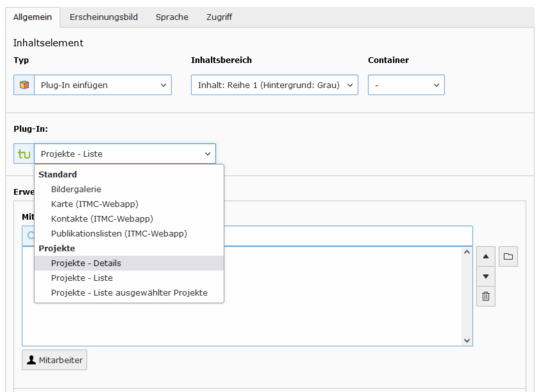
Task: Select 'Karte (ITMC-Webapp)' option
Action: coord(129,204)
